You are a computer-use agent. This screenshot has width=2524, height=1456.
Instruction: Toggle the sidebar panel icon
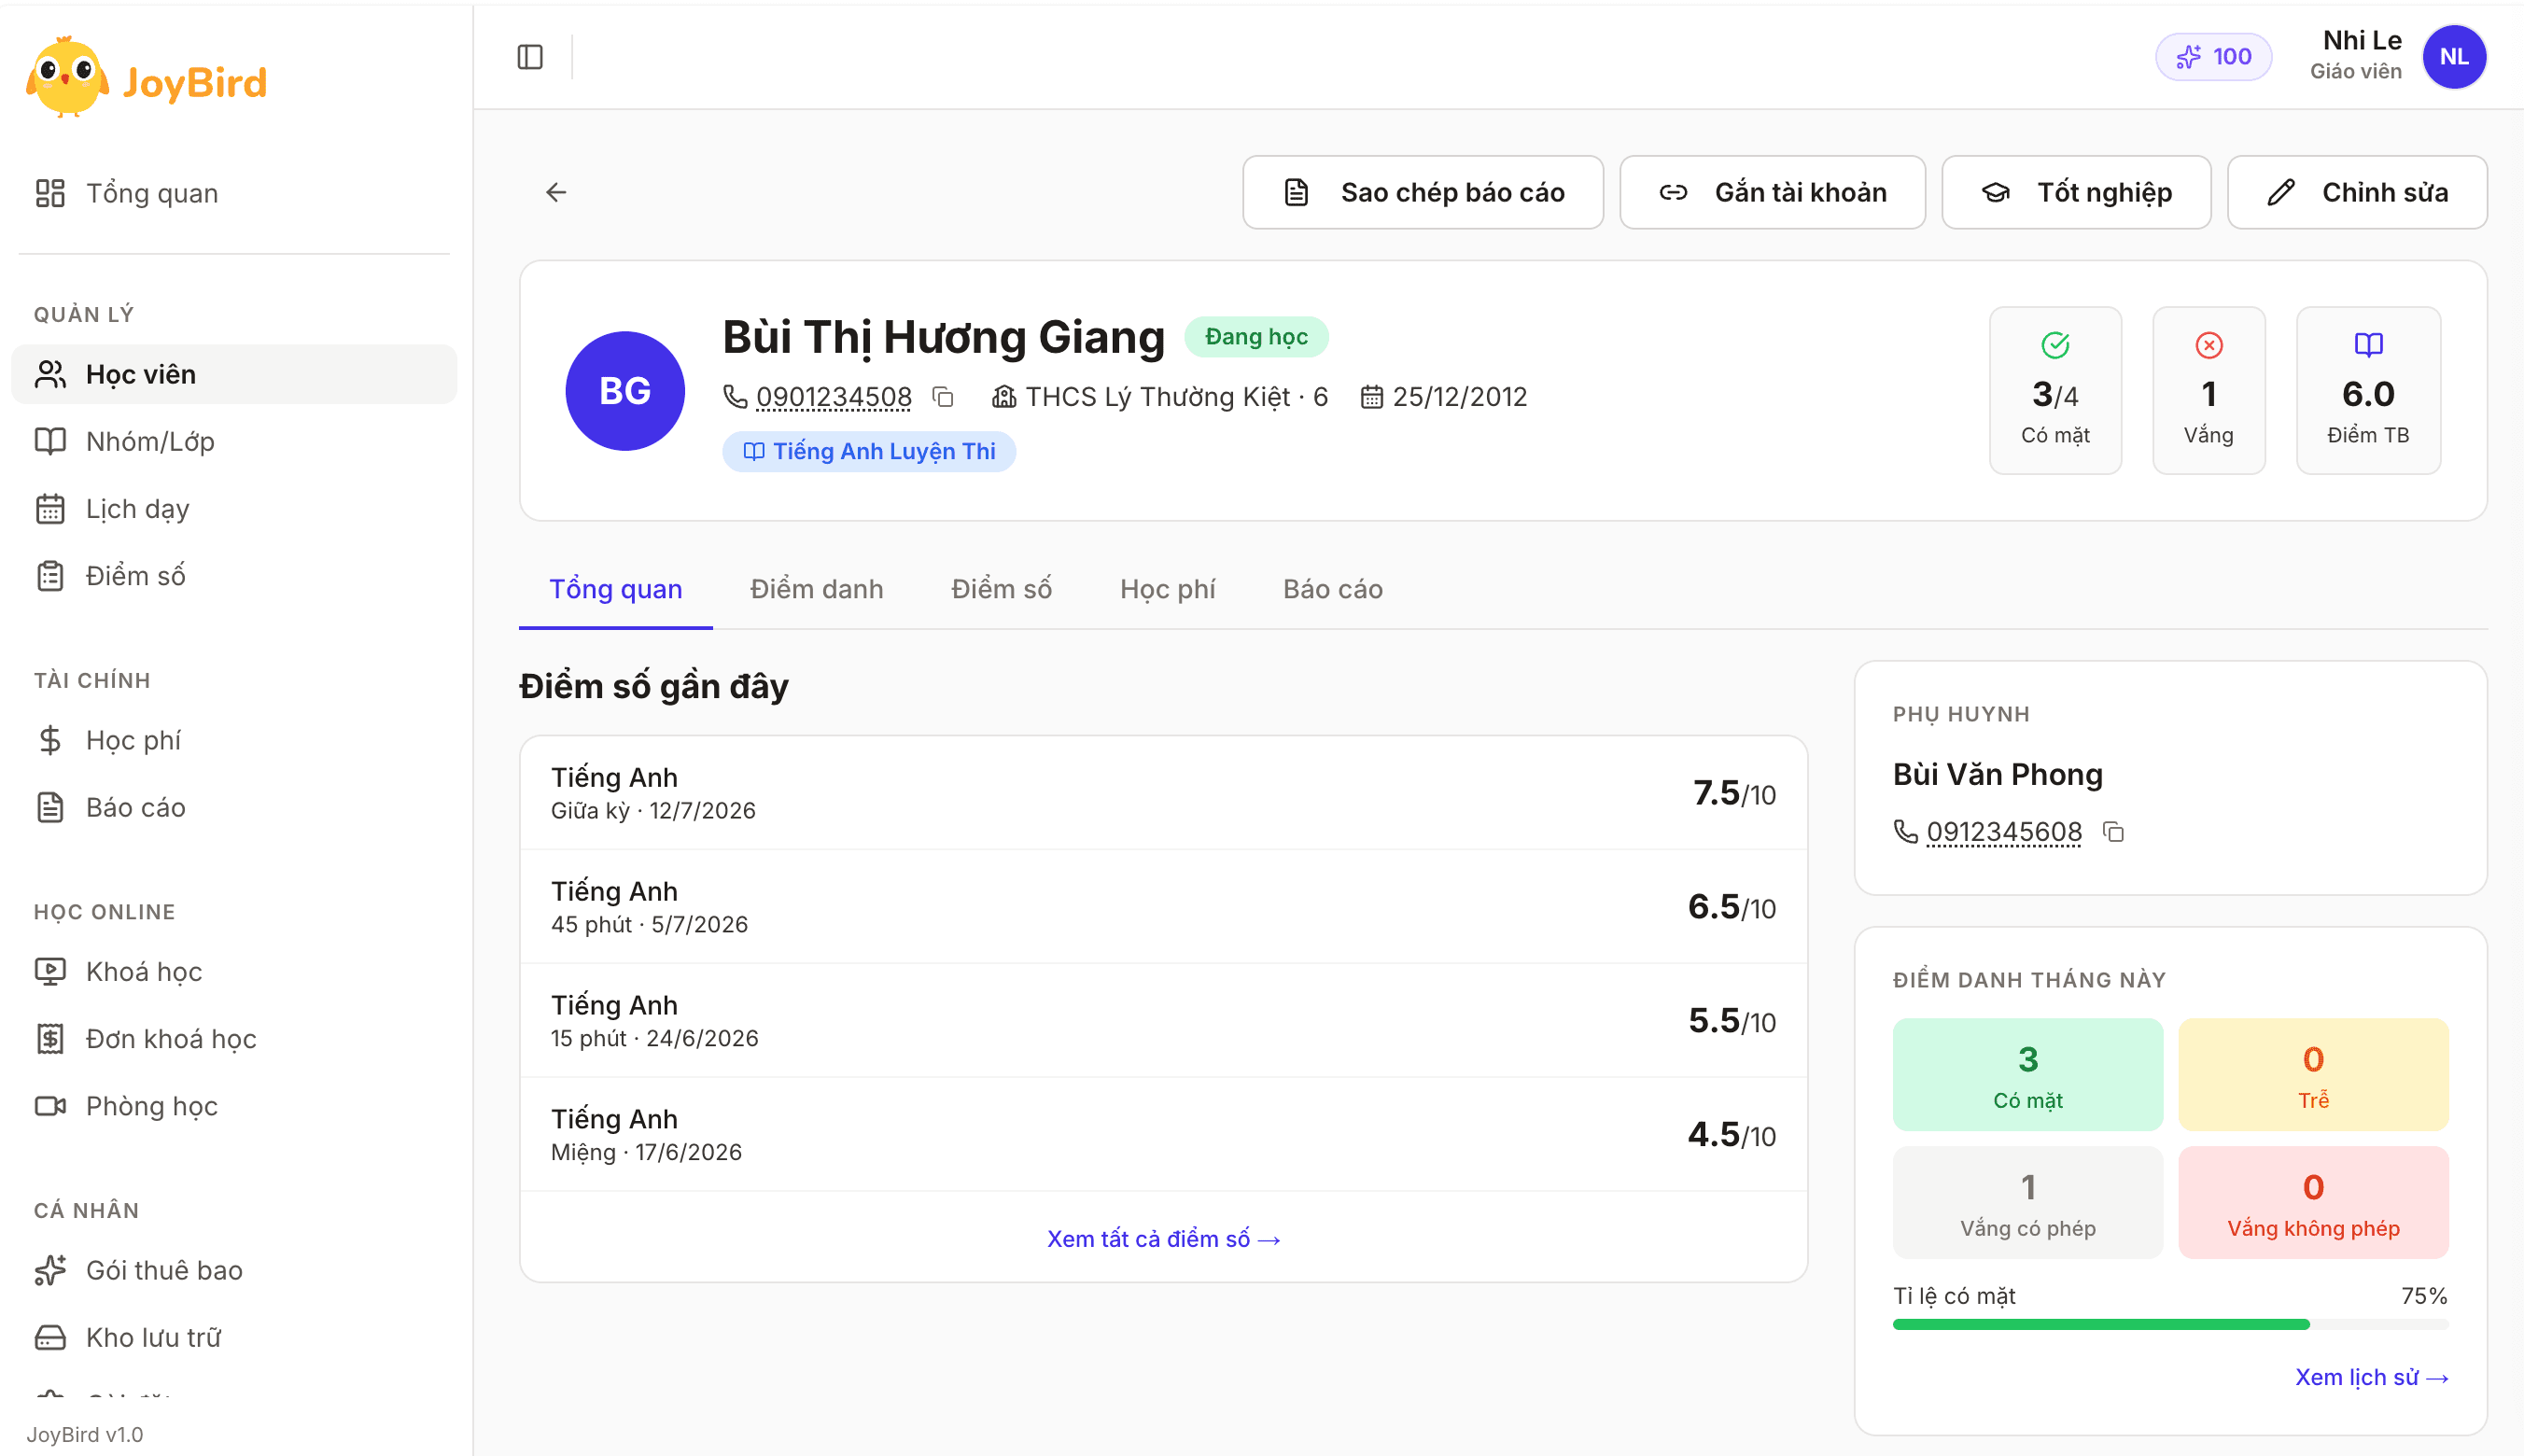[530, 57]
